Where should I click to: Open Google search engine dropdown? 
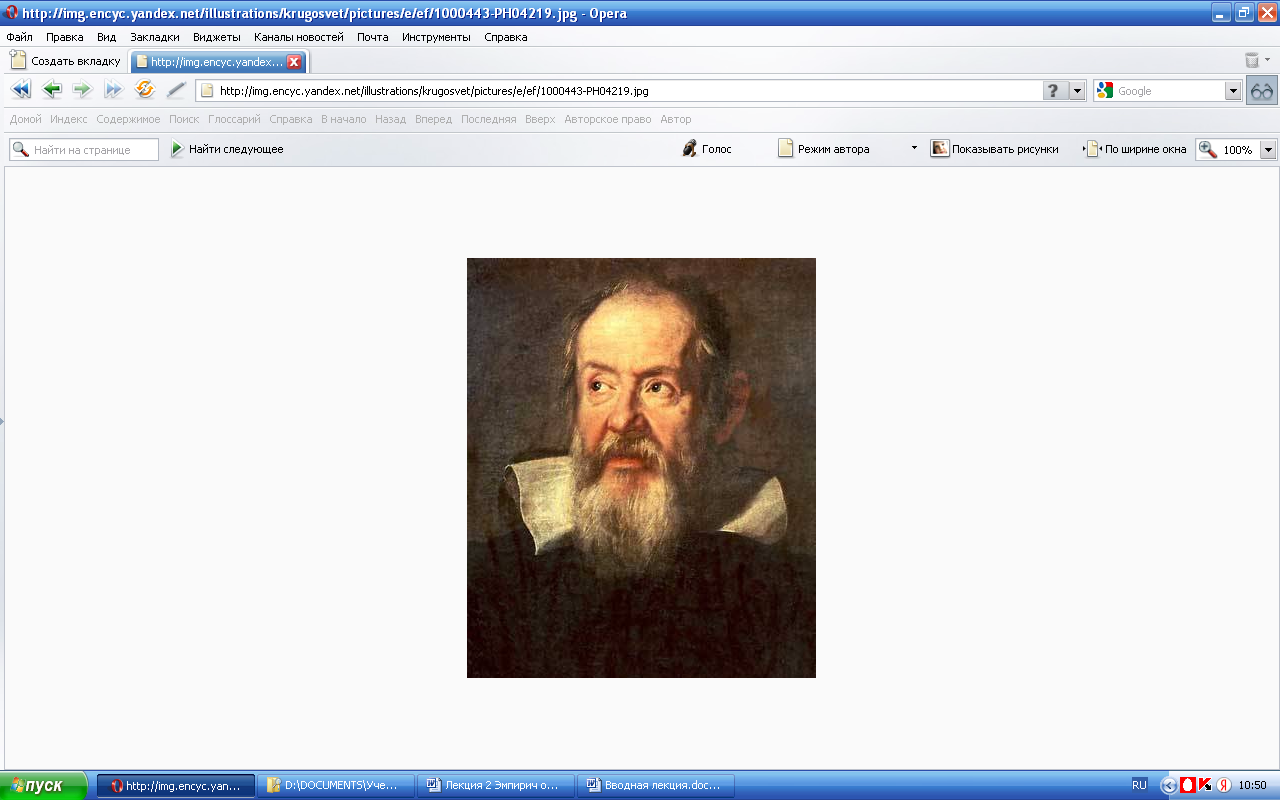click(x=1233, y=91)
